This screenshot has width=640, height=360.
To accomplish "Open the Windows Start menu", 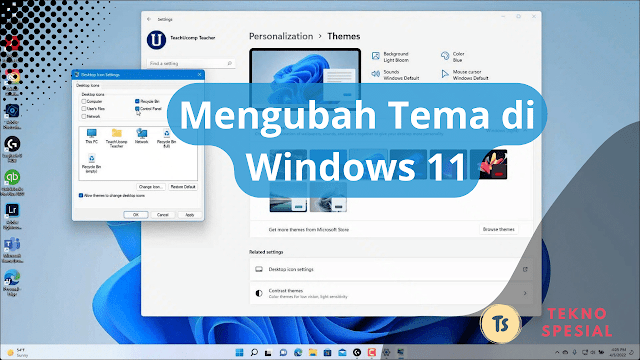I will 240,352.
